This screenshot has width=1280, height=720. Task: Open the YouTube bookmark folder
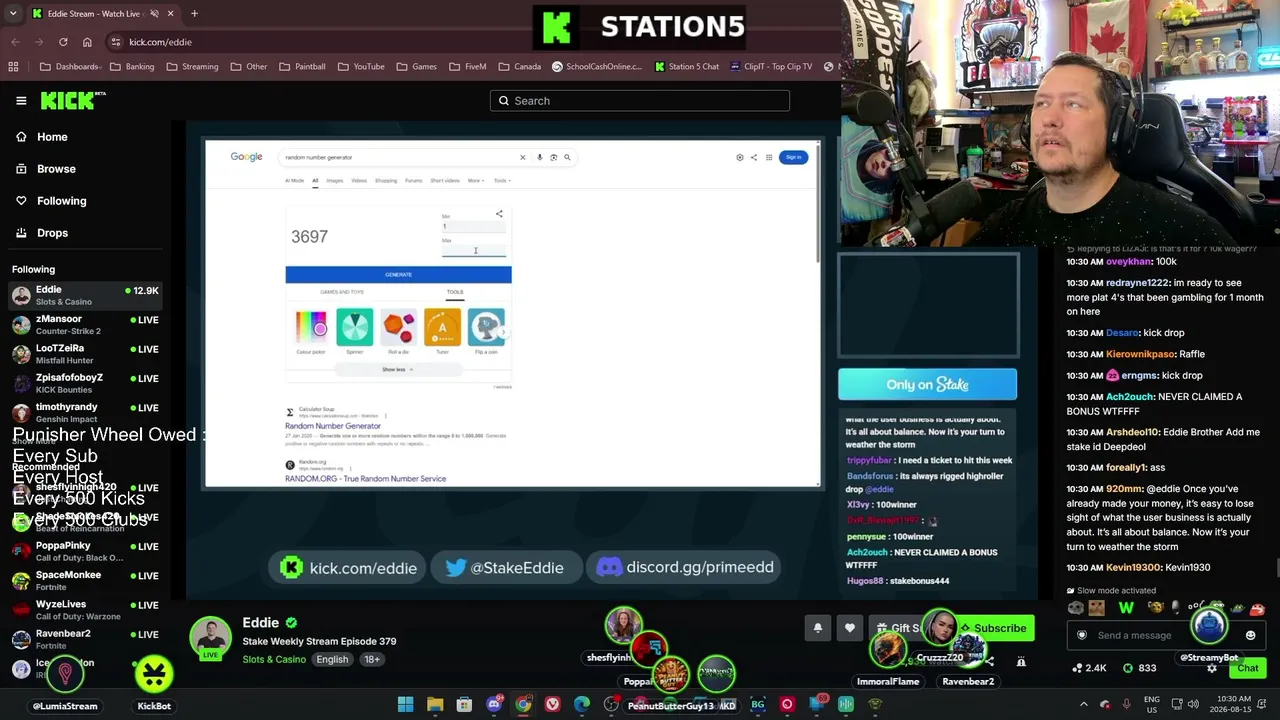[x=361, y=67]
